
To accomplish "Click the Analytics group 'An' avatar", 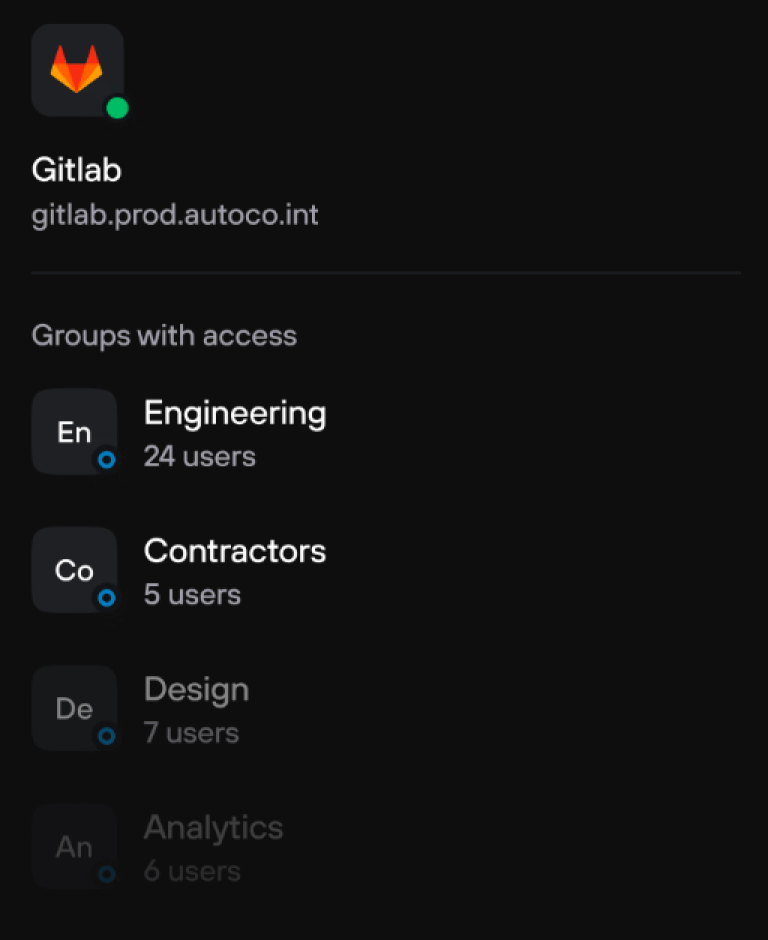I will pyautogui.click(x=74, y=846).
